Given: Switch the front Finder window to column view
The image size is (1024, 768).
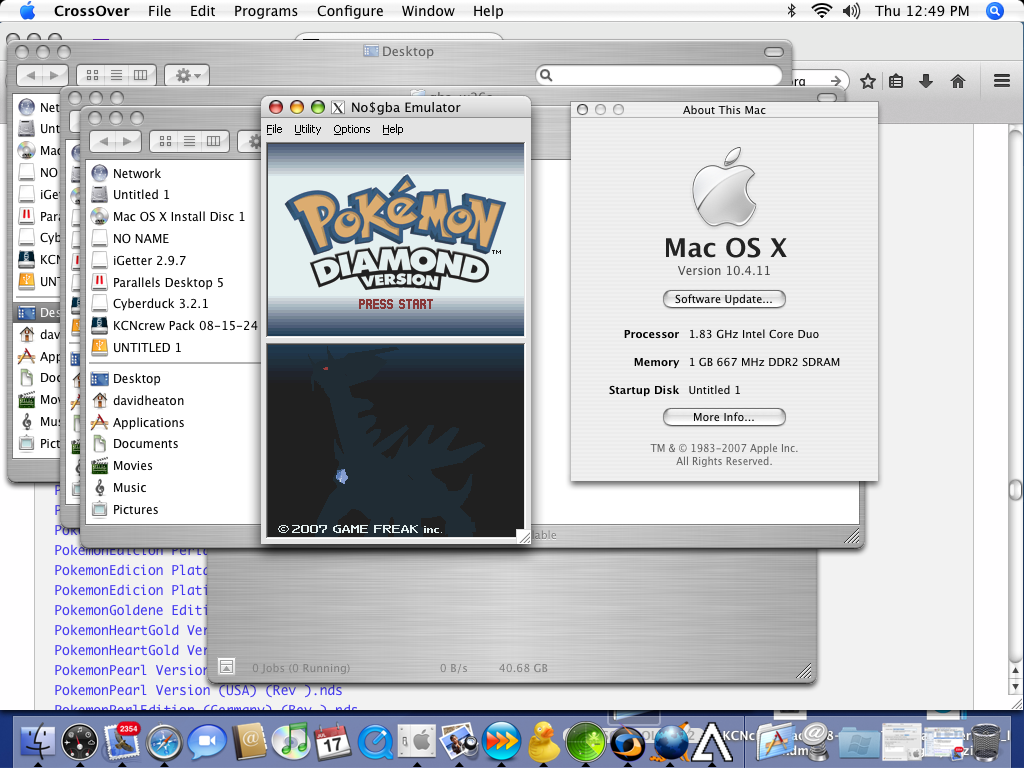Looking at the screenshot, I should point(214,140).
